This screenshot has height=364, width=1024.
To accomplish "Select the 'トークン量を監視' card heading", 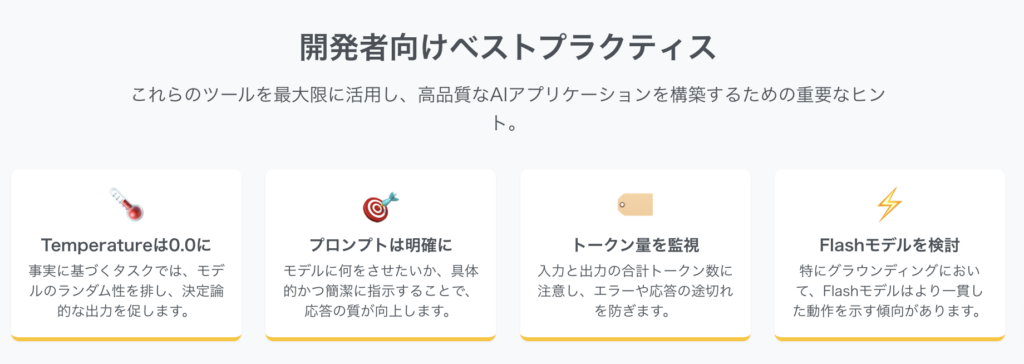I will coord(635,246).
